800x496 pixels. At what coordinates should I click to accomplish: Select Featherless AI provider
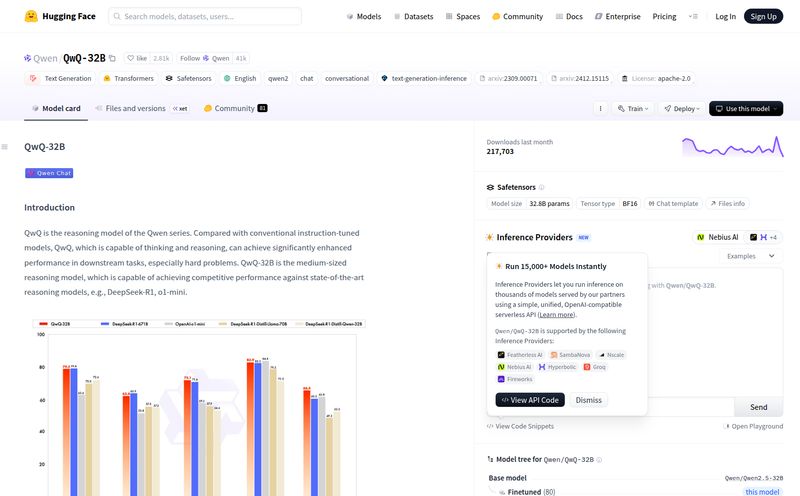pos(520,355)
